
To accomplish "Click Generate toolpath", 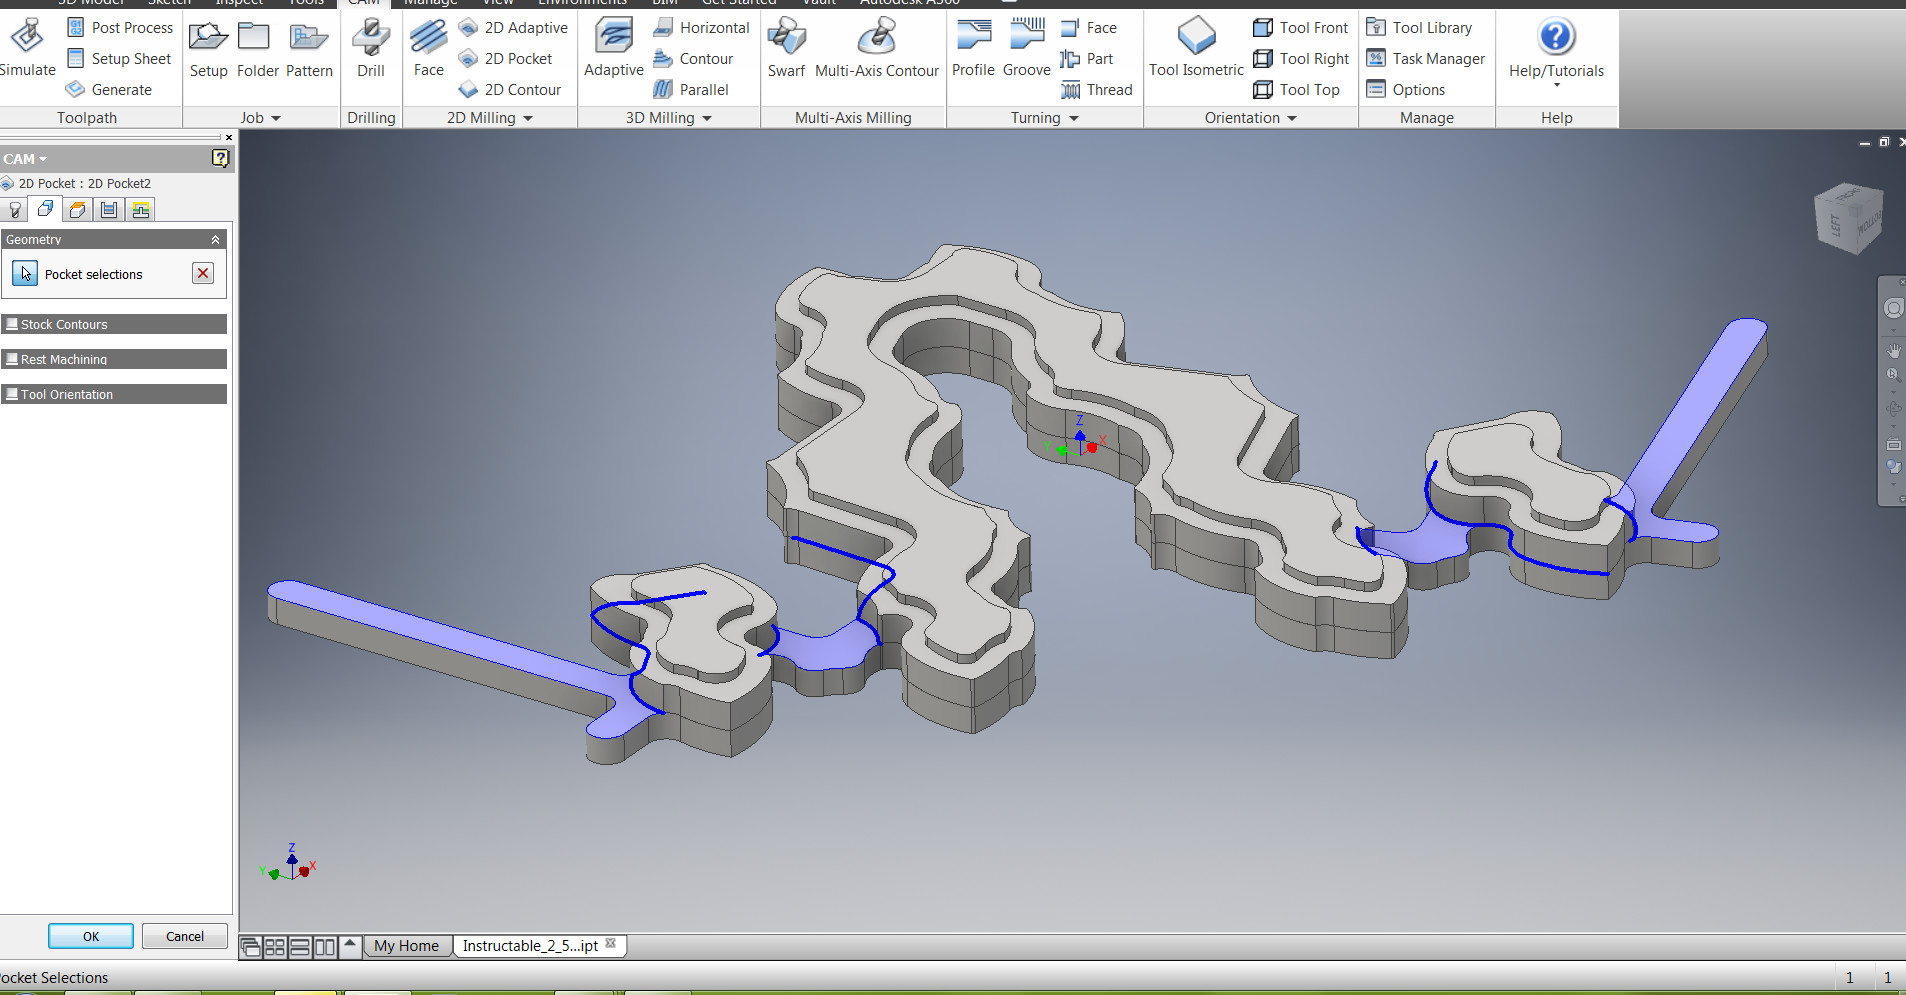I will [108, 90].
